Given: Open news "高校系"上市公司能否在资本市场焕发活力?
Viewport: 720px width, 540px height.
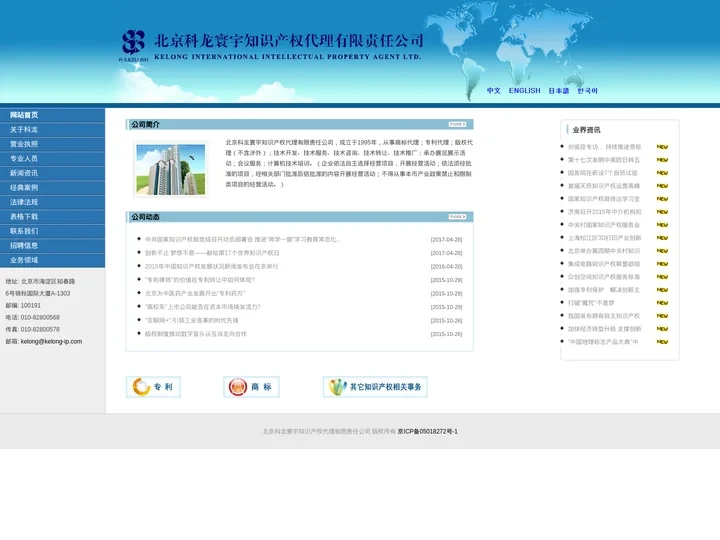Looking at the screenshot, I should point(202,307).
